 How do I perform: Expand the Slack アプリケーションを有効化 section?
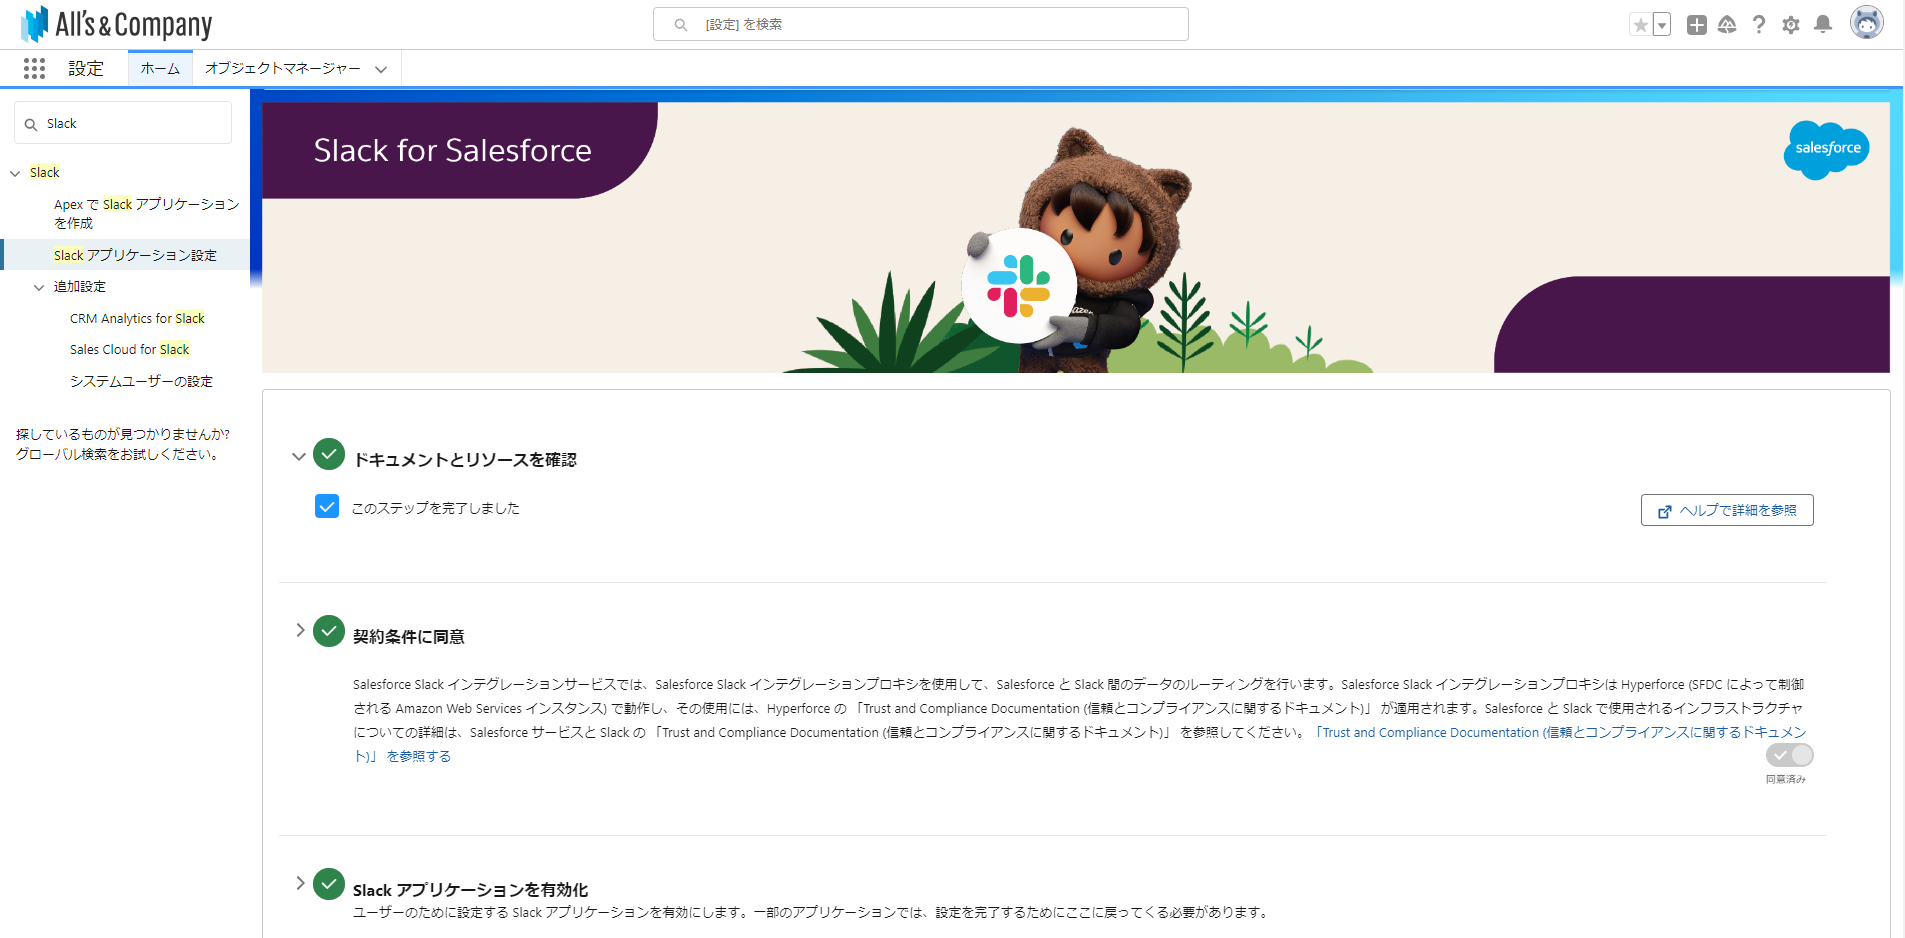(300, 883)
